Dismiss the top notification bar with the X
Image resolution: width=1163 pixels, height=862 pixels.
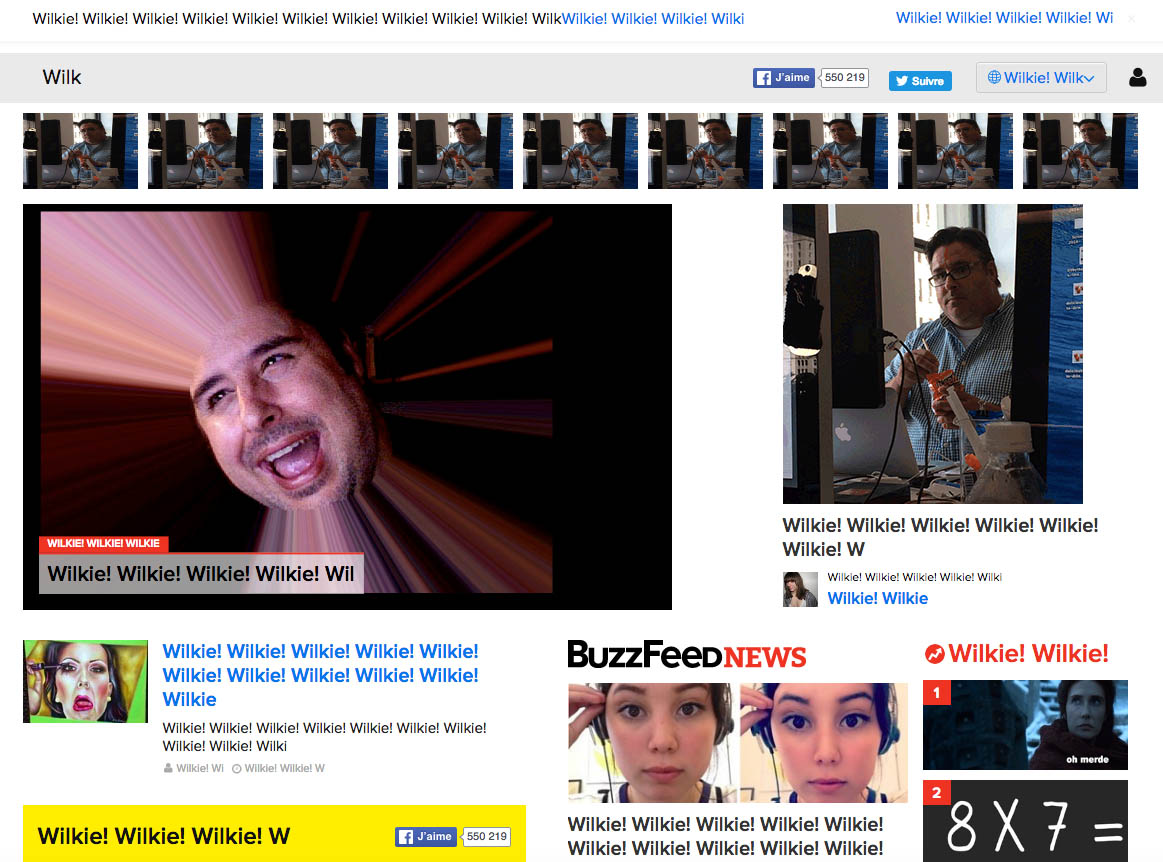(1132, 19)
